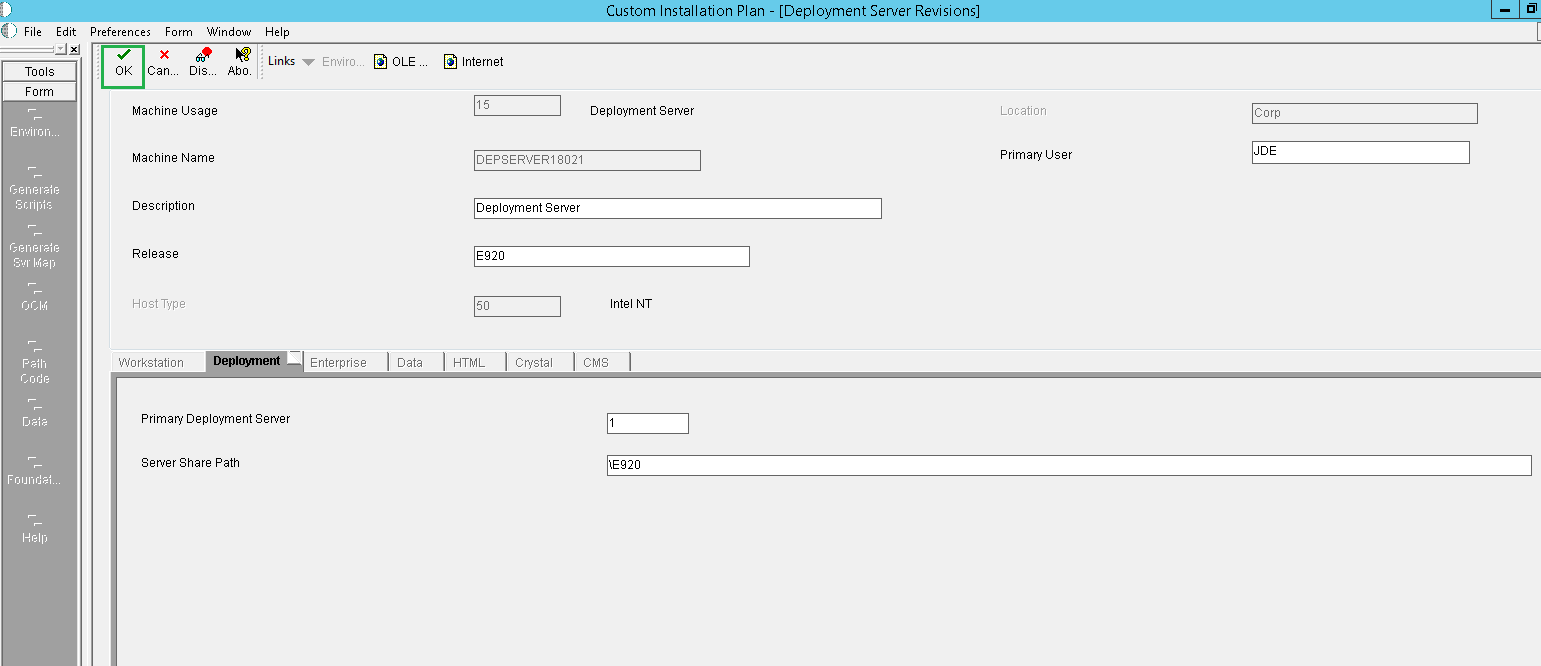Click Generate Scripts in the sidebar
The width and height of the screenshot is (1541, 666).
[x=34, y=189]
